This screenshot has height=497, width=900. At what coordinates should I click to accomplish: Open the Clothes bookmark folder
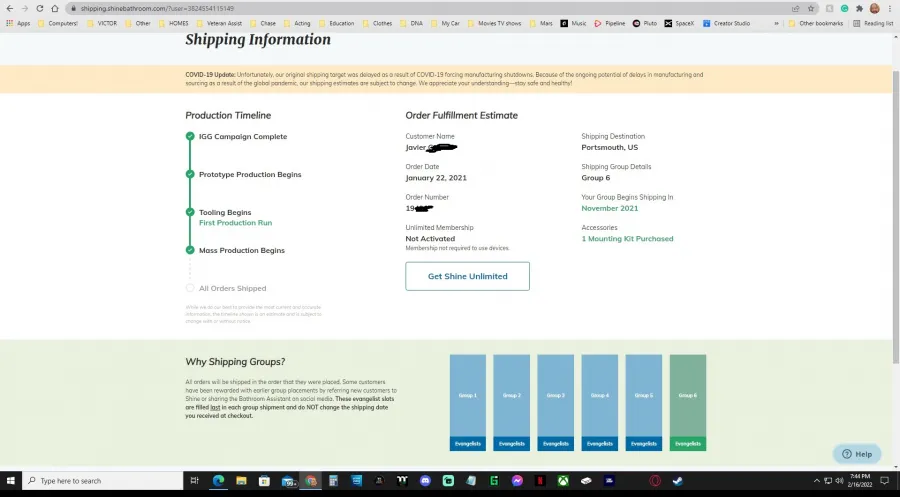pyautogui.click(x=377, y=24)
